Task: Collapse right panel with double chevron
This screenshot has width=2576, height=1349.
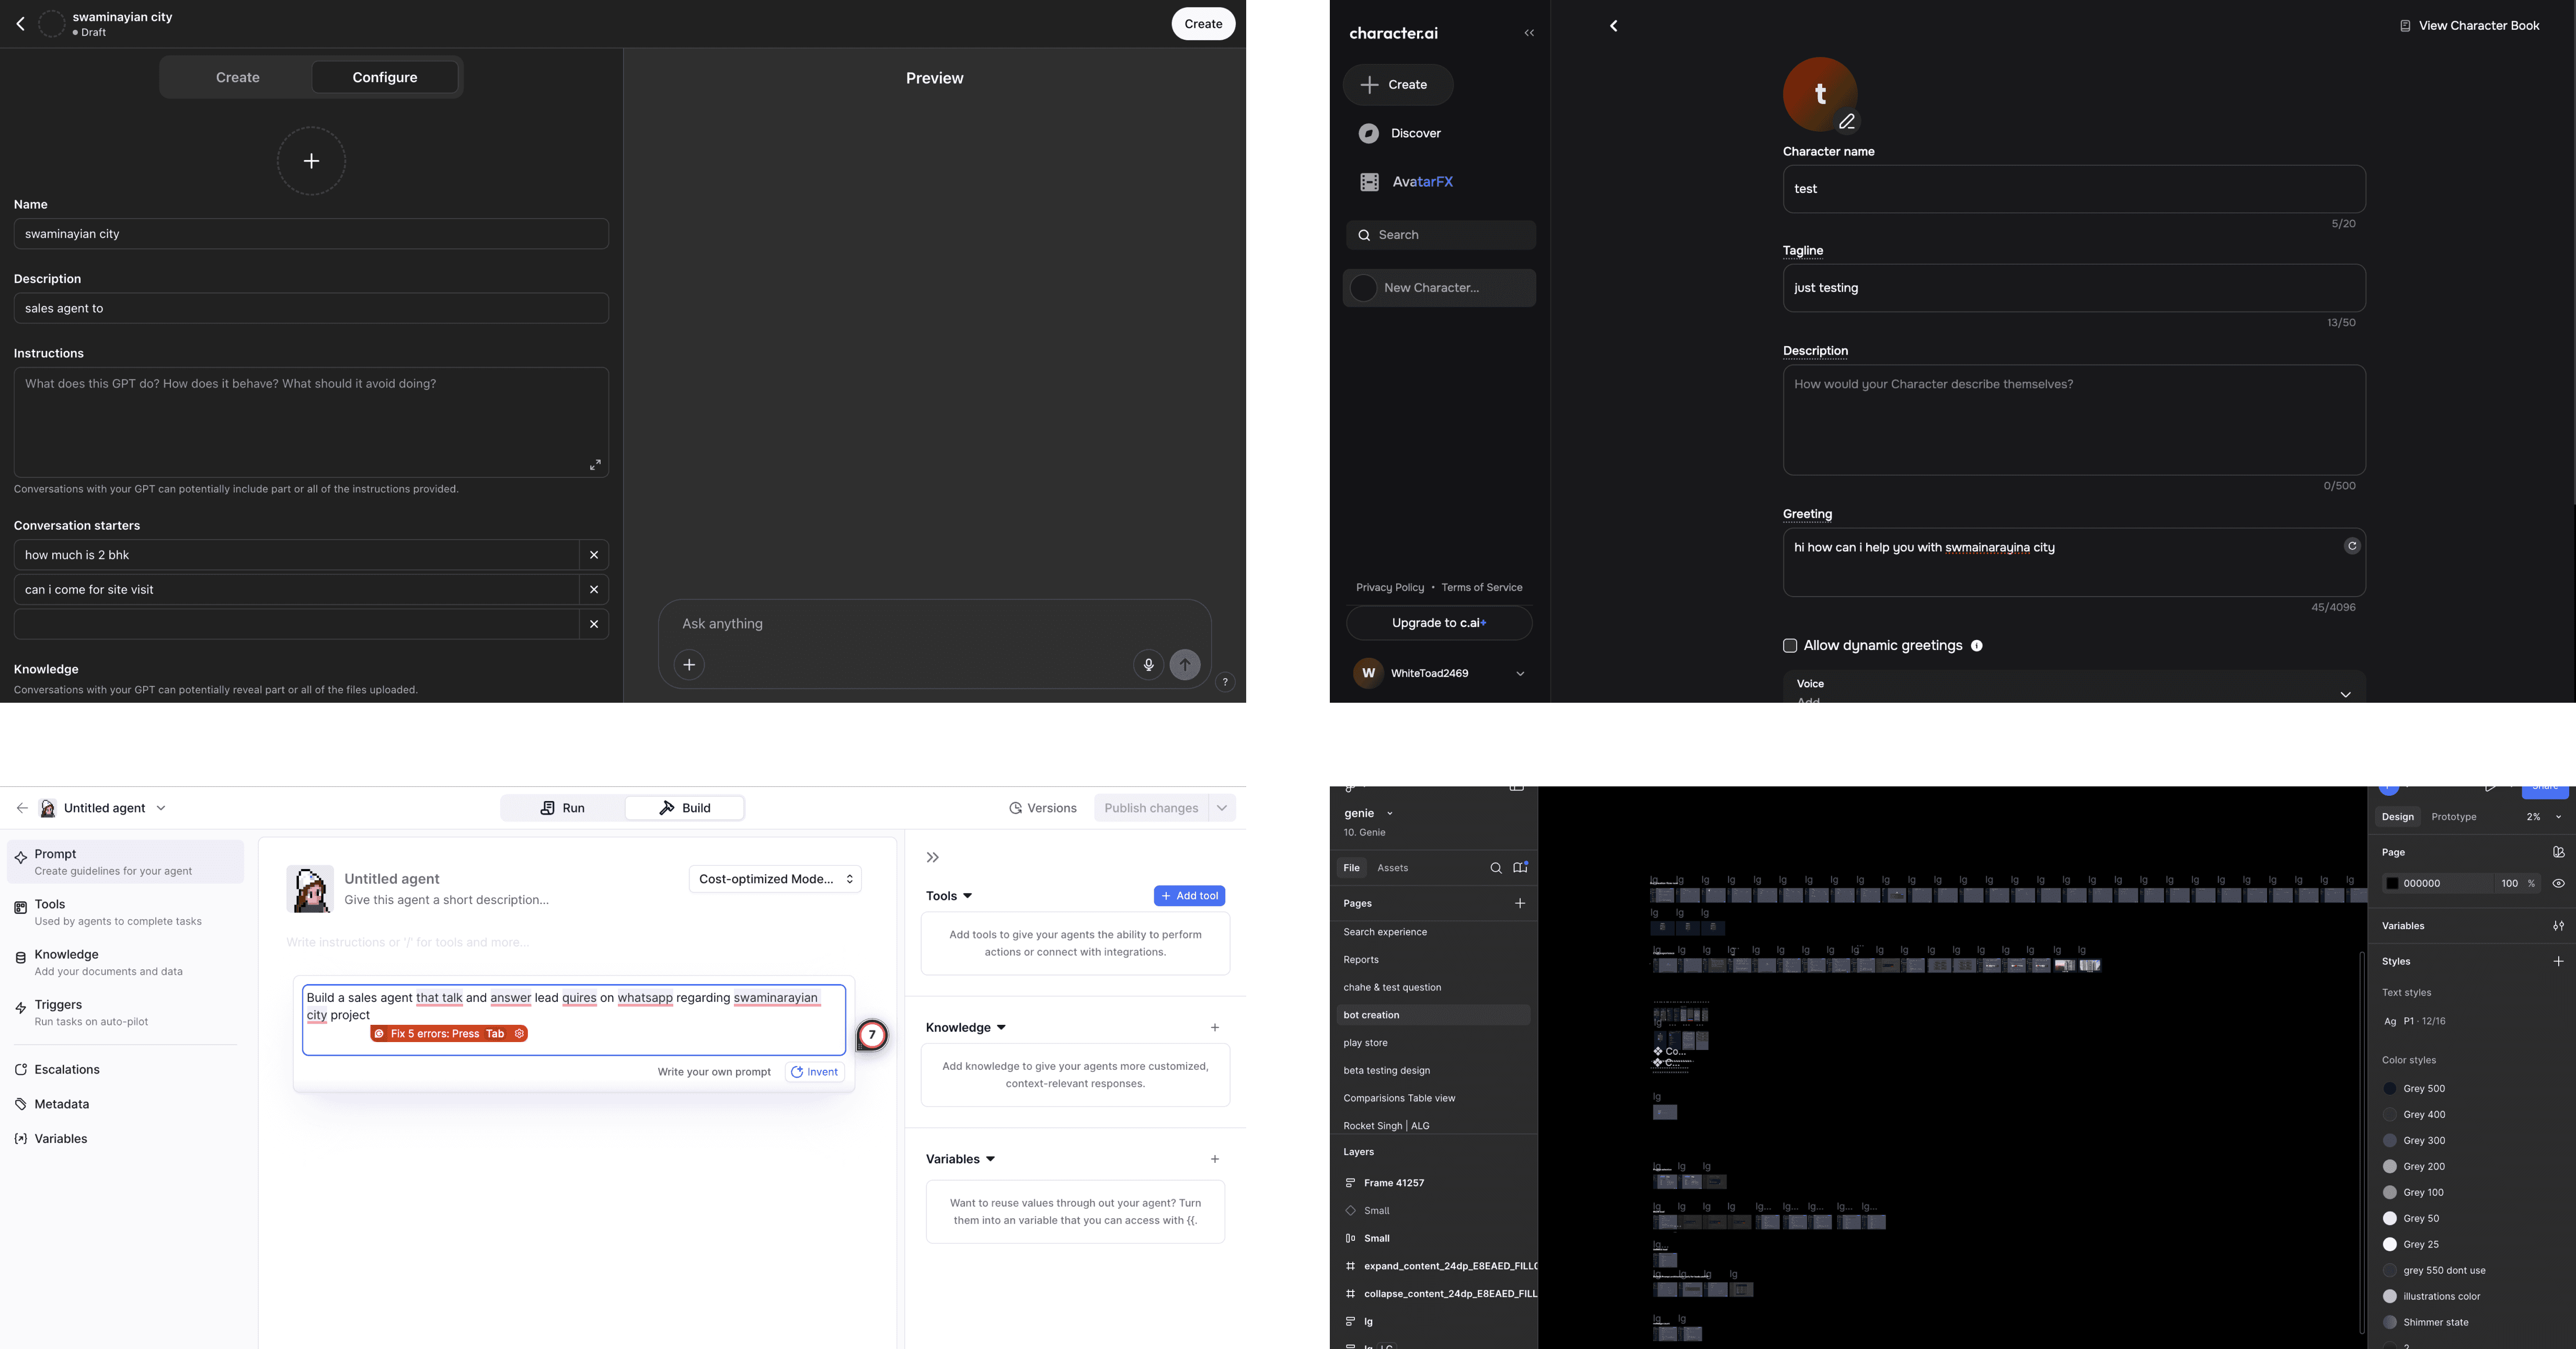Action: pos(932,858)
